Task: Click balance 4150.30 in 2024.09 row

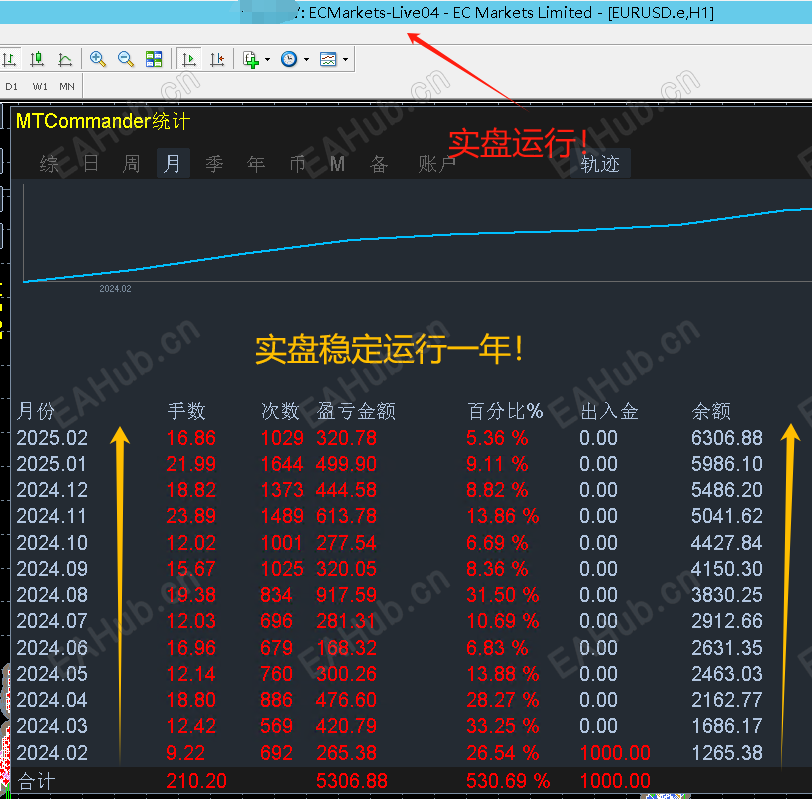Action: [x=727, y=569]
